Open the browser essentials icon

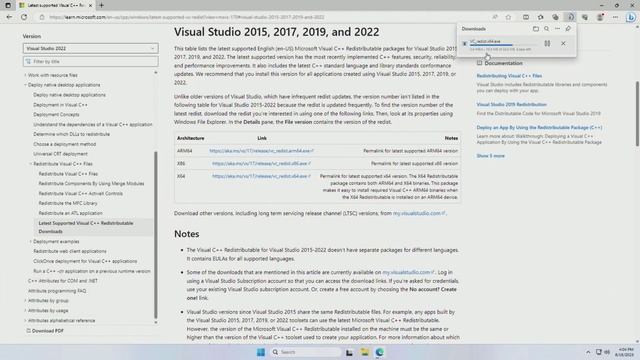585,17
